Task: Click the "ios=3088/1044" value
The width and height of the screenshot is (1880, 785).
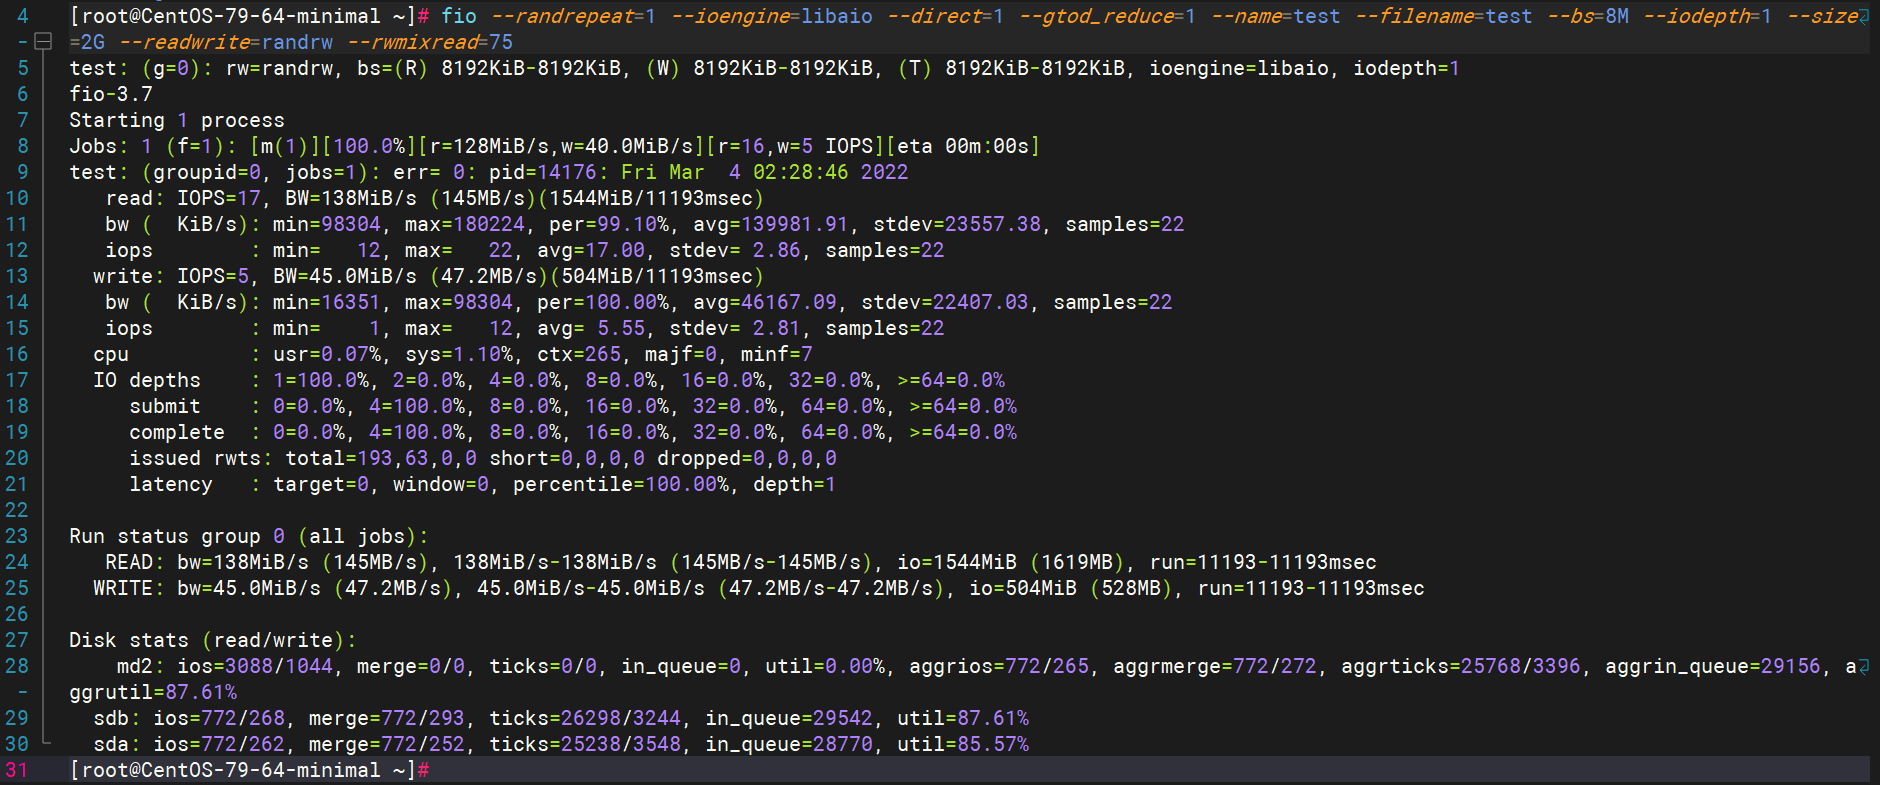Action: click(255, 666)
